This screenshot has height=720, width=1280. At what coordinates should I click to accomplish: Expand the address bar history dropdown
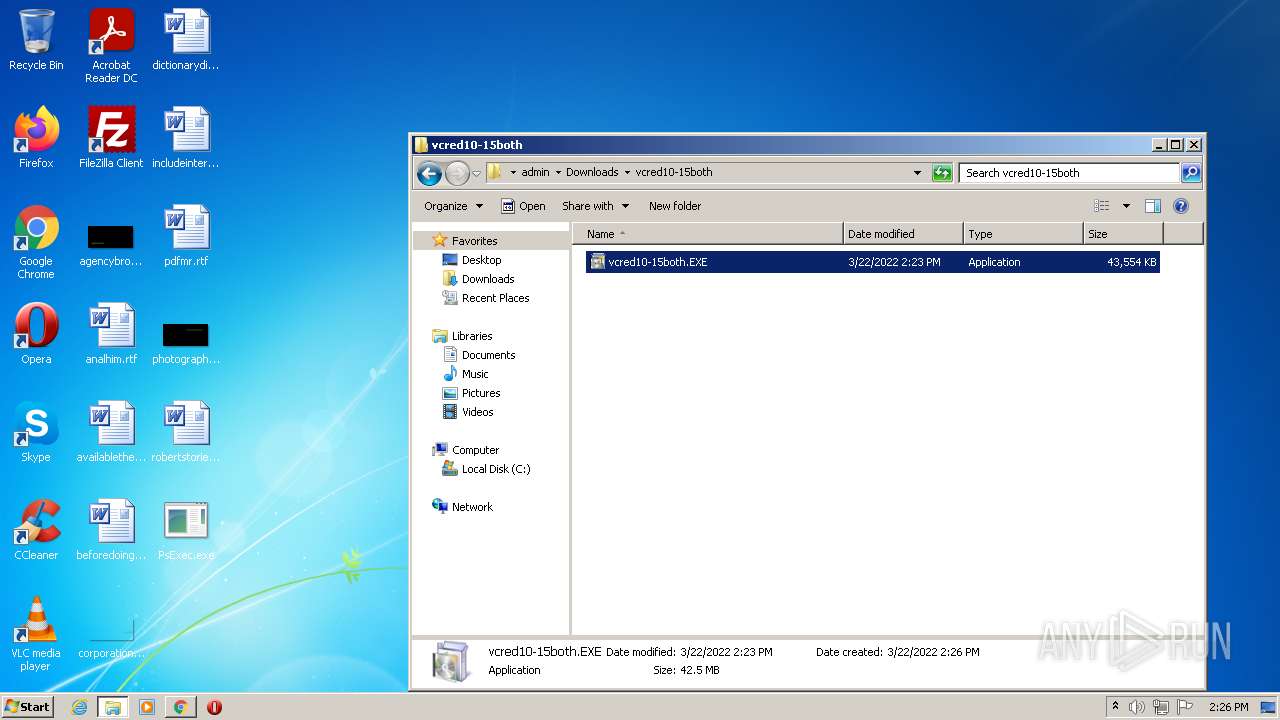pyautogui.click(x=917, y=173)
